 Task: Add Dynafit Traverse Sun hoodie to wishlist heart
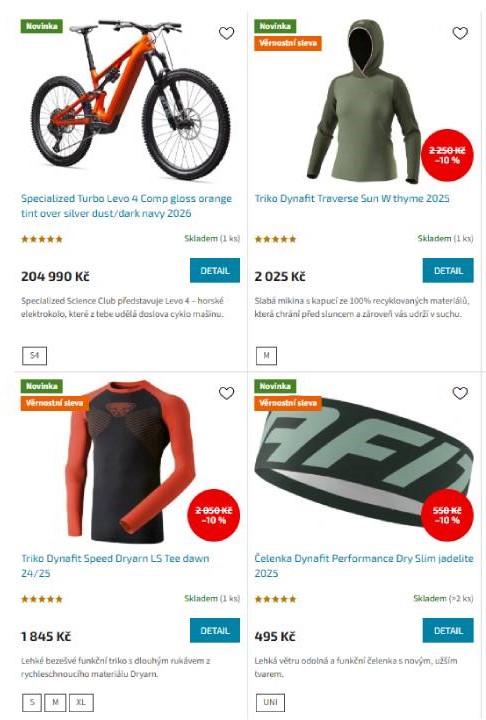(x=460, y=33)
